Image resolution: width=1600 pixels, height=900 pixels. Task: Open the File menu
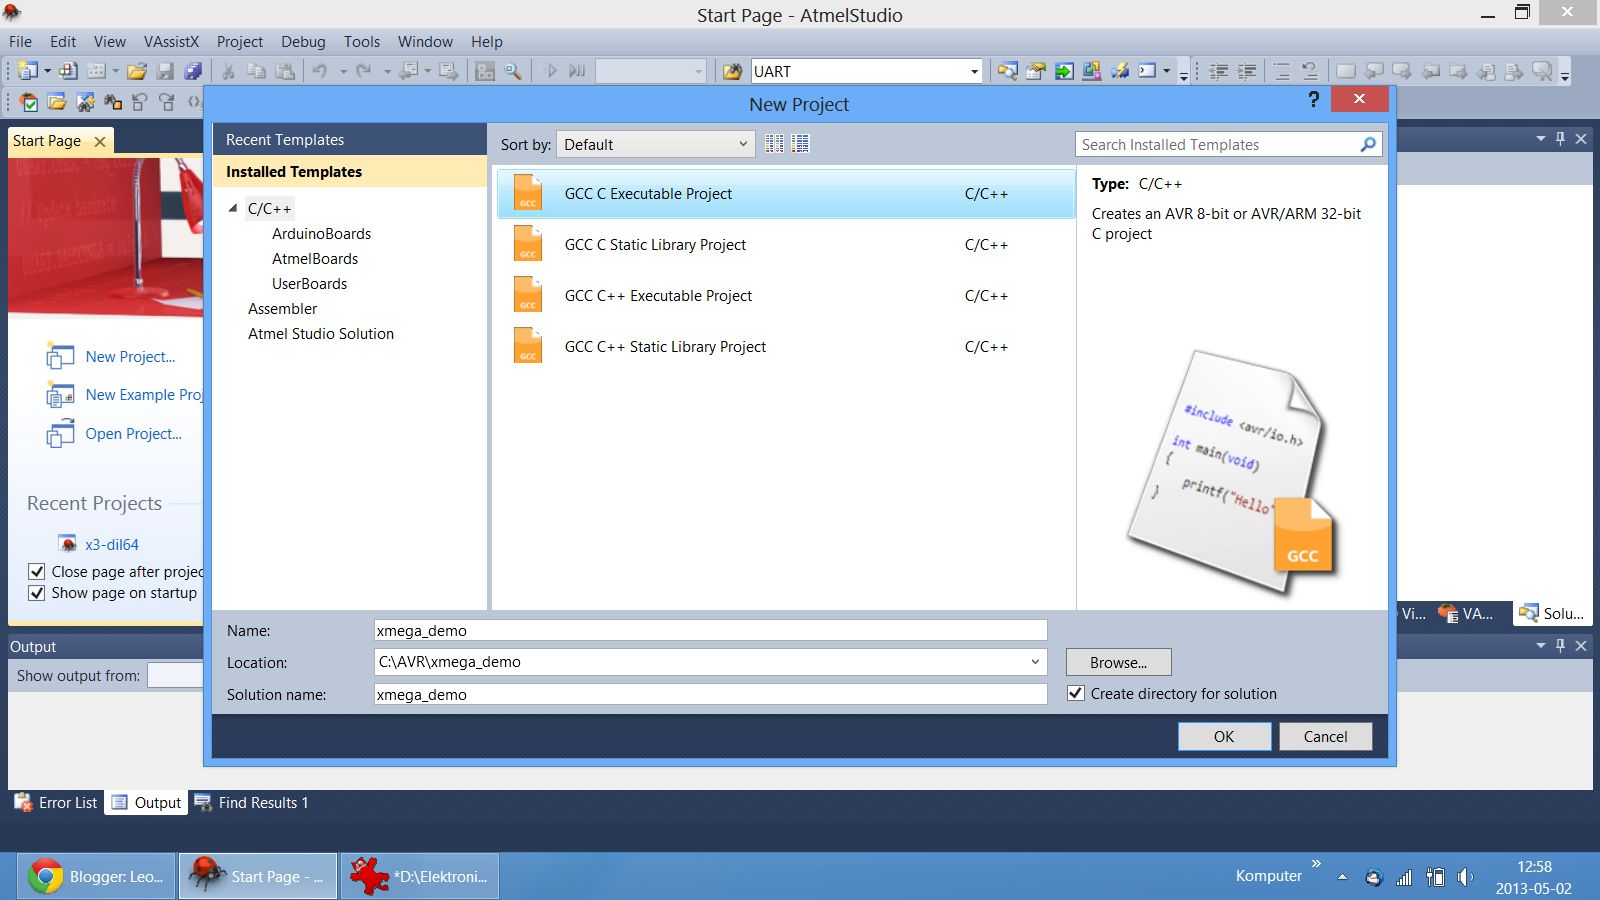click(20, 41)
